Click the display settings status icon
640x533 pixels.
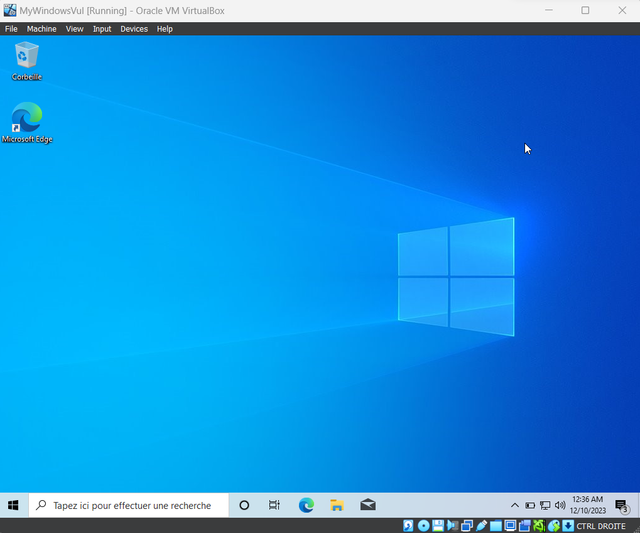click(x=510, y=526)
